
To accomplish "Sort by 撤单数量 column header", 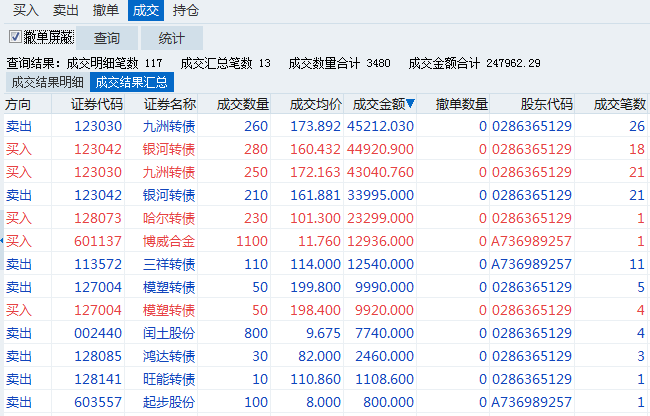I will 453,104.
